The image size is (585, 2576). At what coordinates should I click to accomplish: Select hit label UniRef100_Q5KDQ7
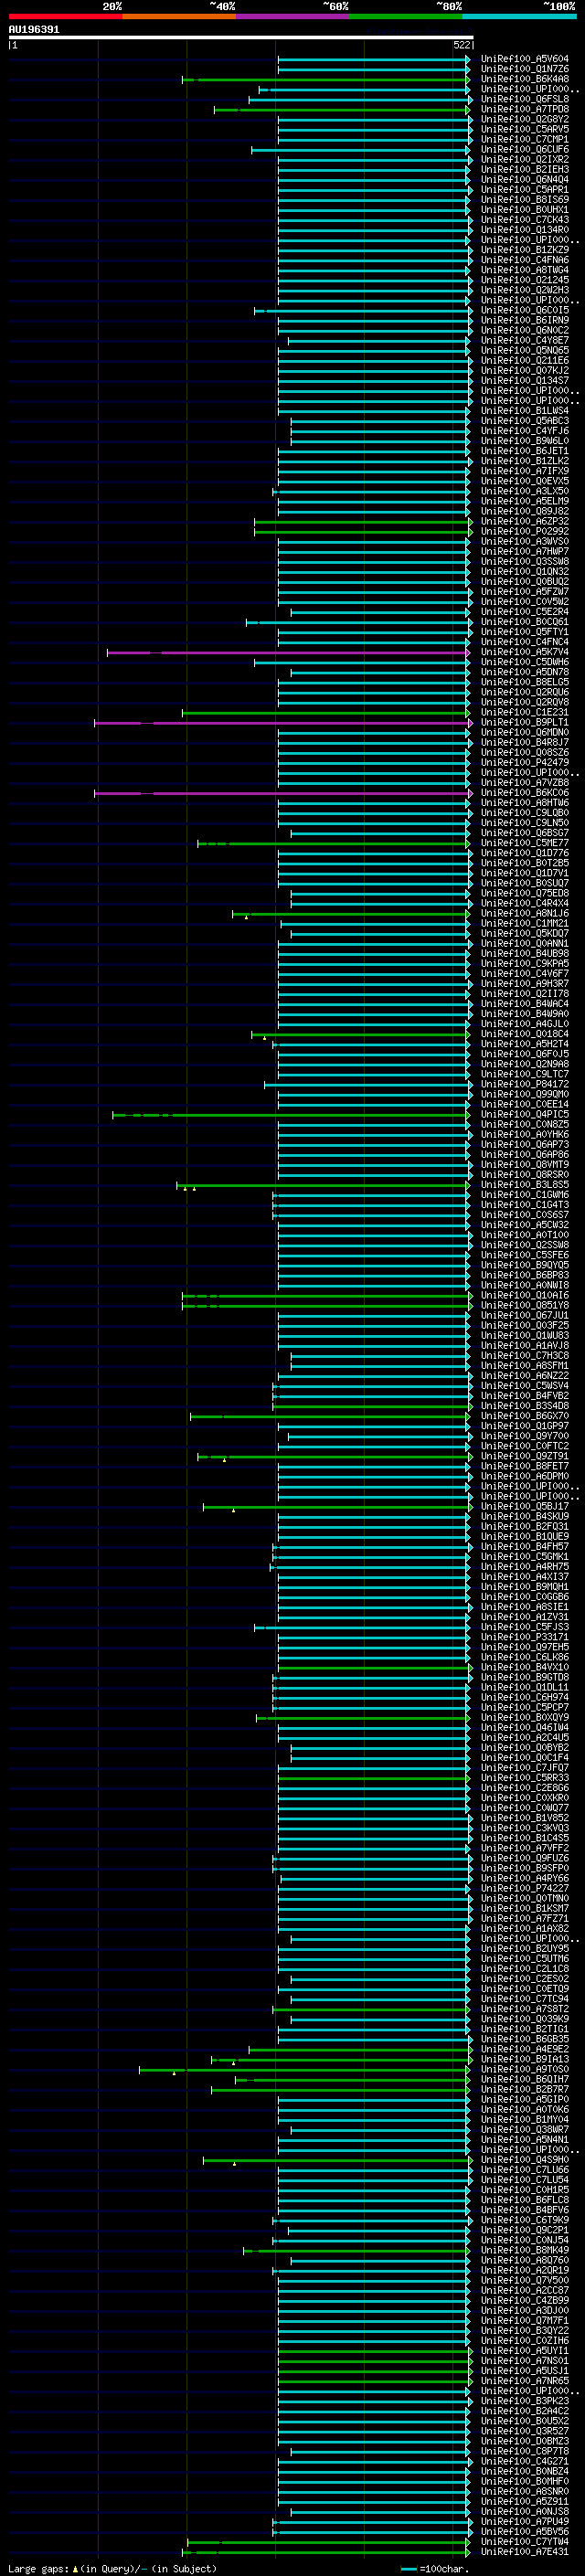click(524, 934)
